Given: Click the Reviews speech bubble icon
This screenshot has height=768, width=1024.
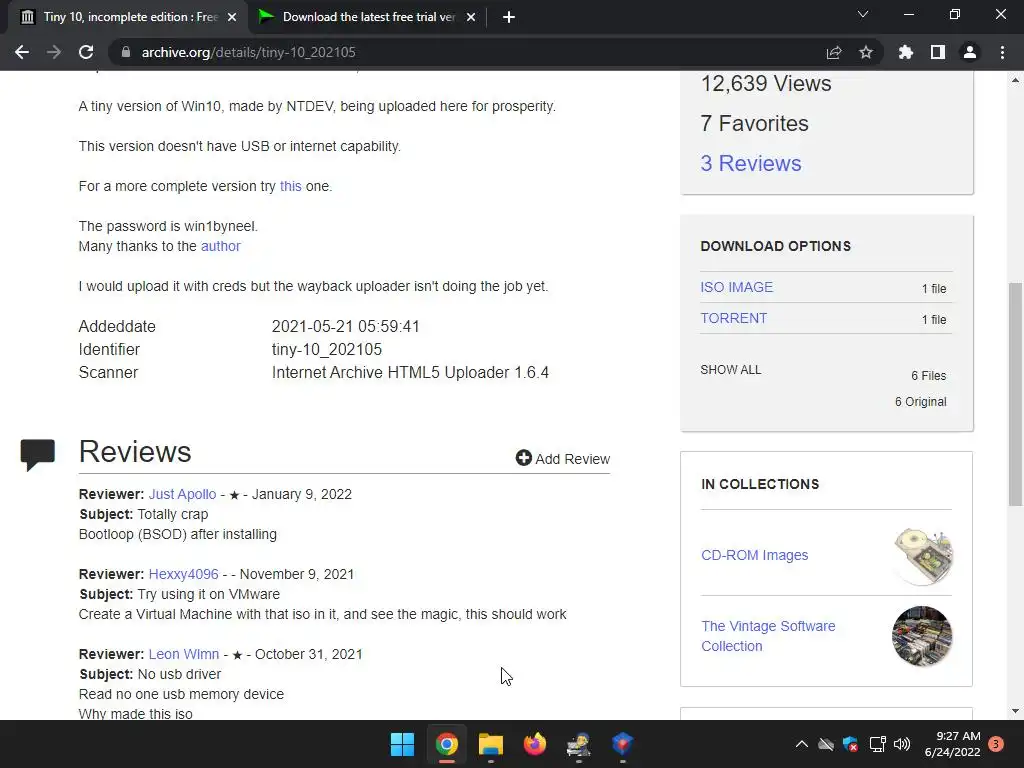Looking at the screenshot, I should point(37,455).
